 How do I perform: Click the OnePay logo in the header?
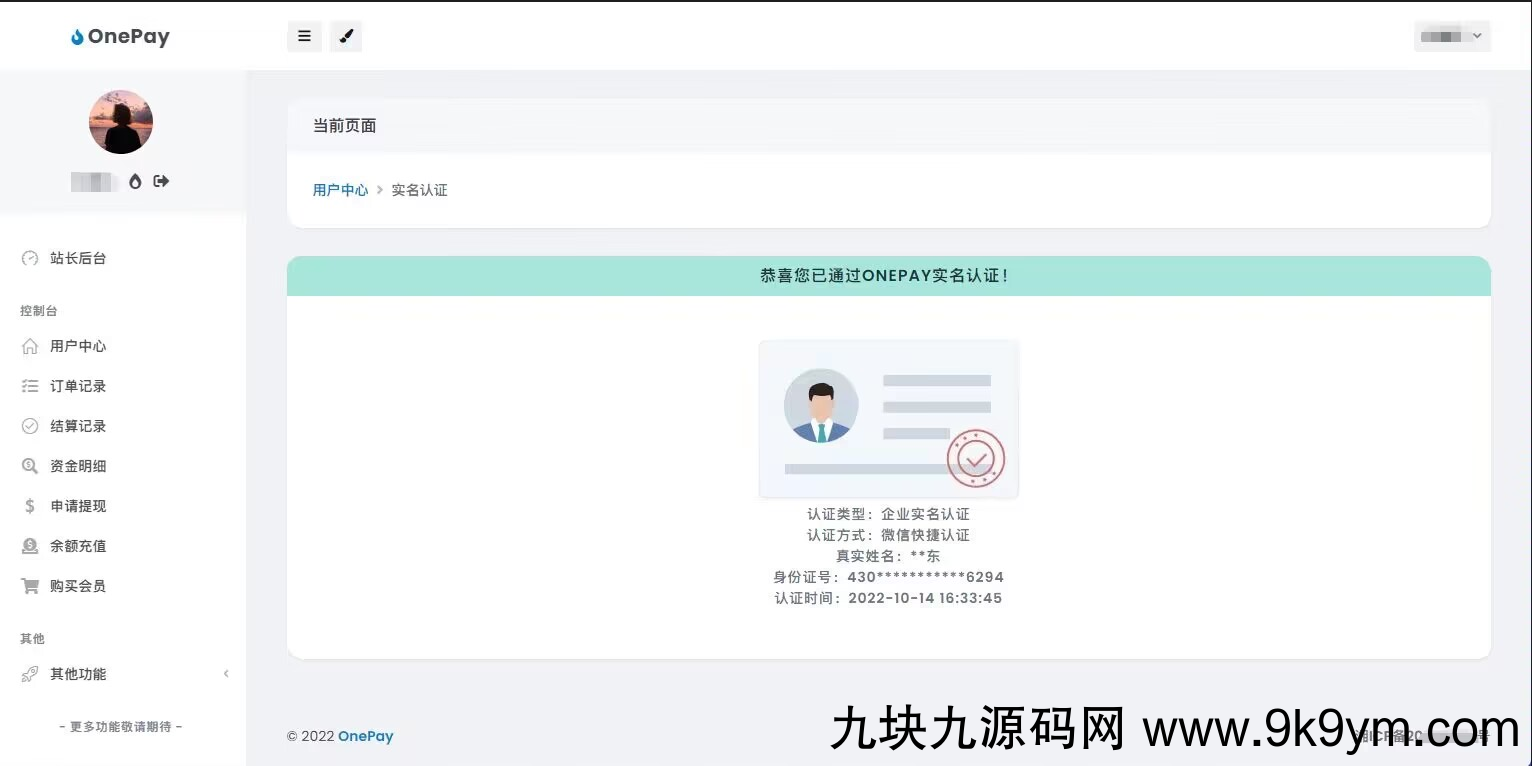tap(119, 36)
